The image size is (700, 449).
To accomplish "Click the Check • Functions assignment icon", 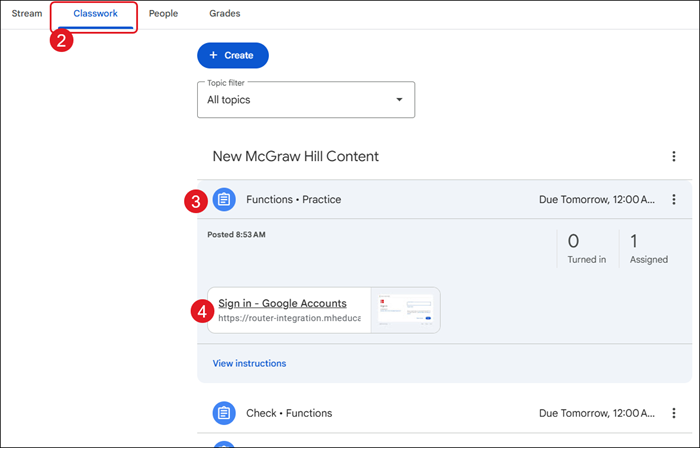I will pyautogui.click(x=224, y=413).
